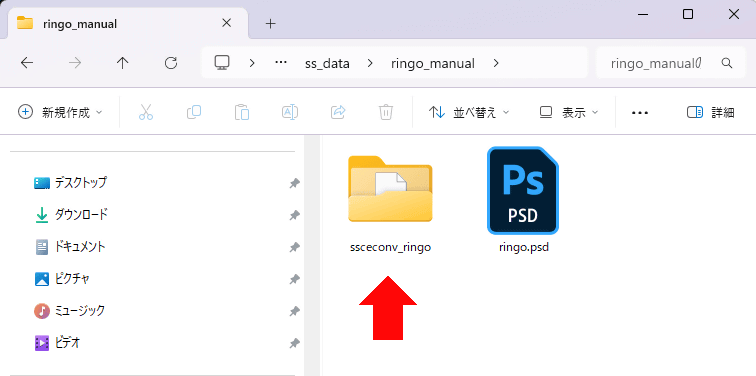Image resolution: width=756 pixels, height=376 pixels.
Task: Open デスクトップ in the sidebar
Action: [x=70, y=183]
